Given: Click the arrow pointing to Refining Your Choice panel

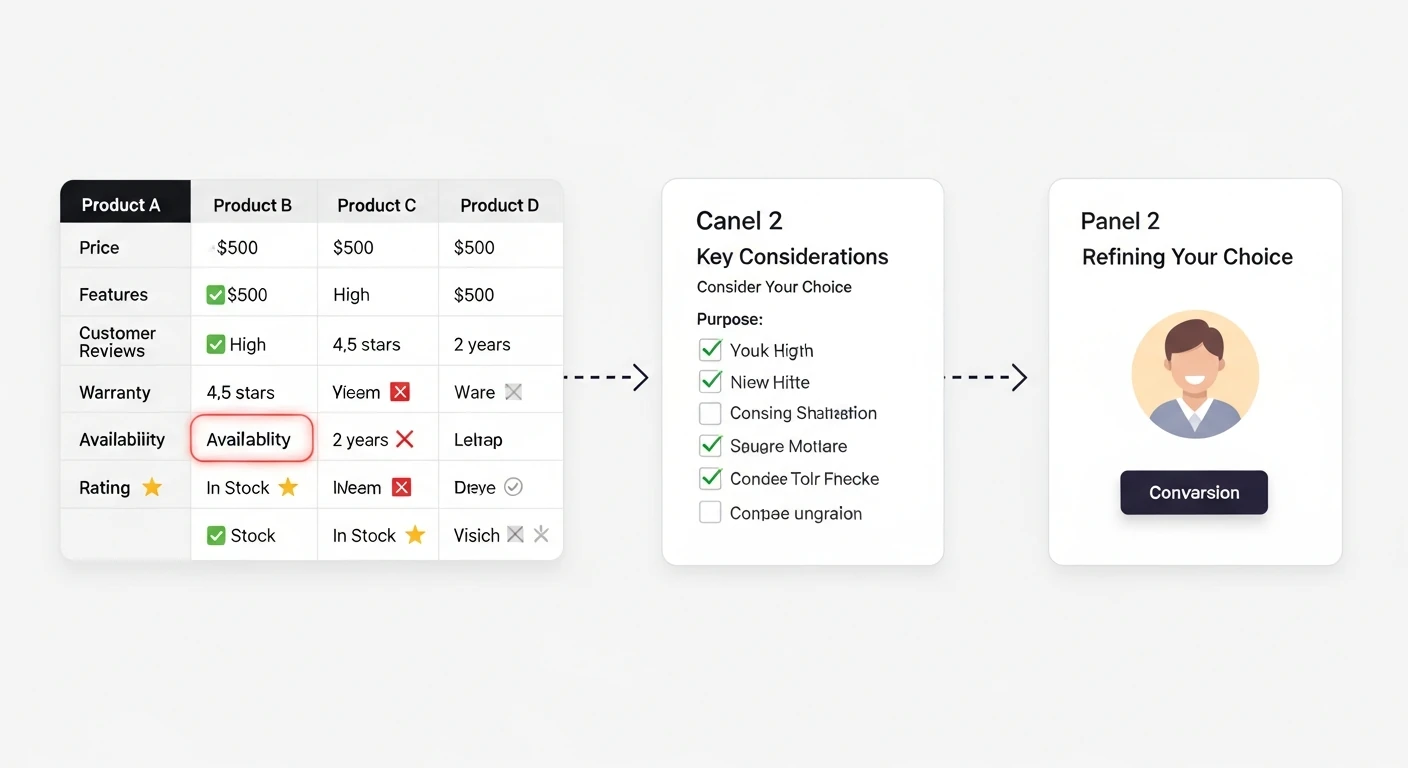Looking at the screenshot, I should pos(985,377).
